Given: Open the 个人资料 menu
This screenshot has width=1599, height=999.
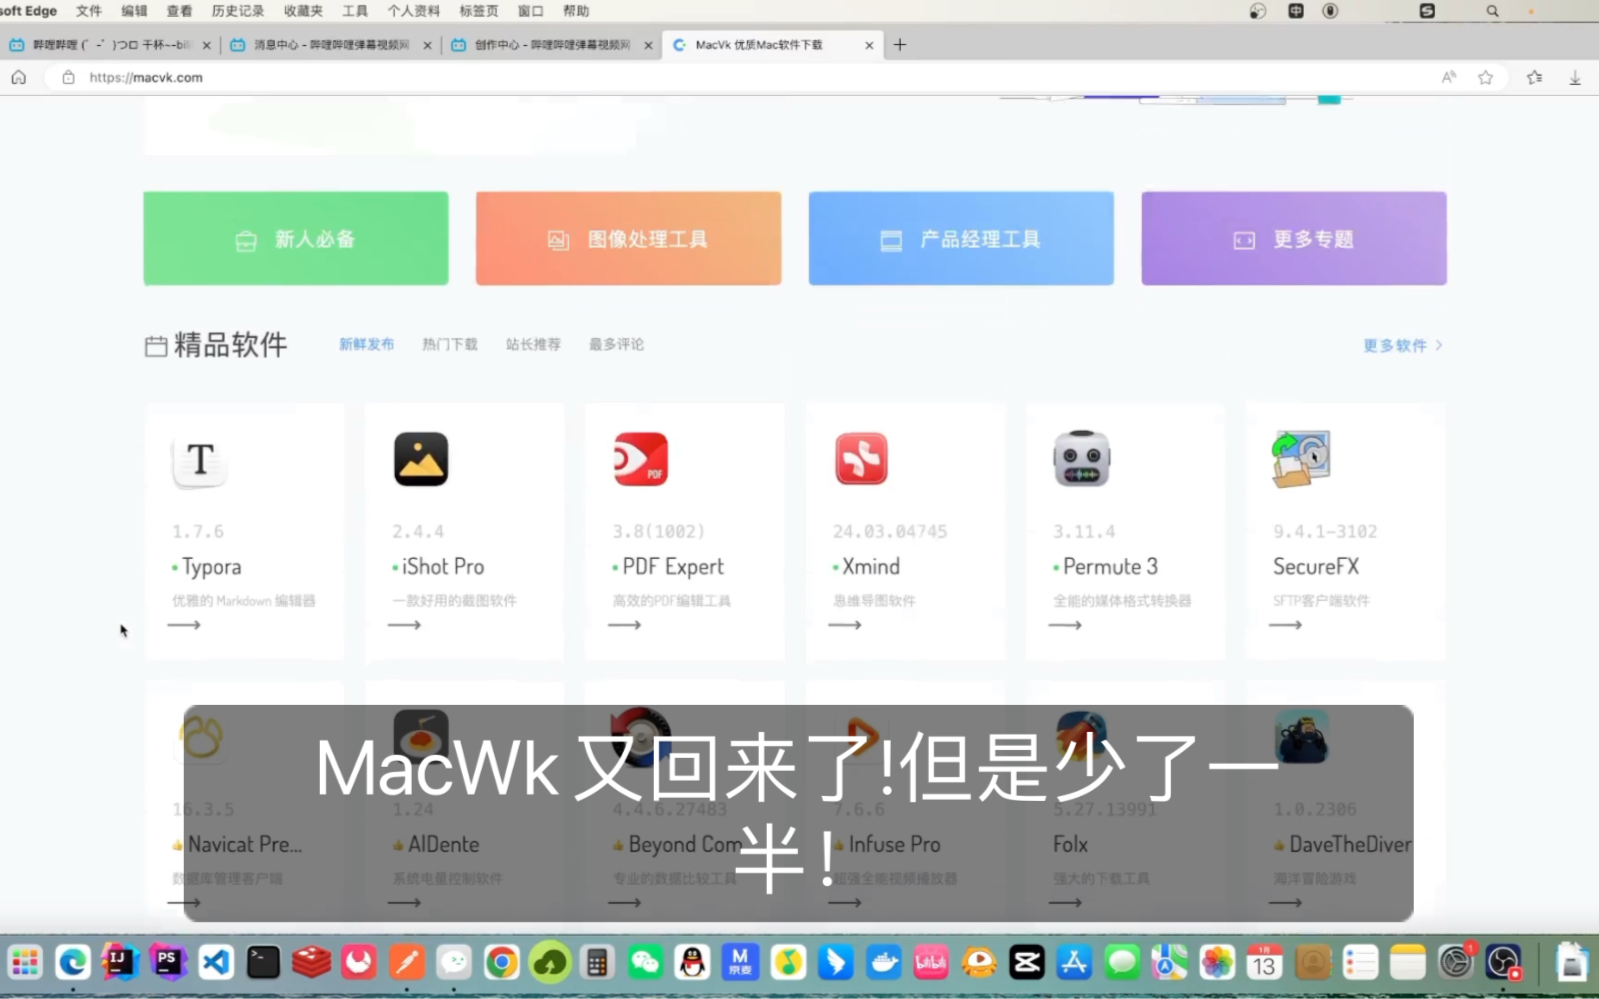Looking at the screenshot, I should coord(414,11).
